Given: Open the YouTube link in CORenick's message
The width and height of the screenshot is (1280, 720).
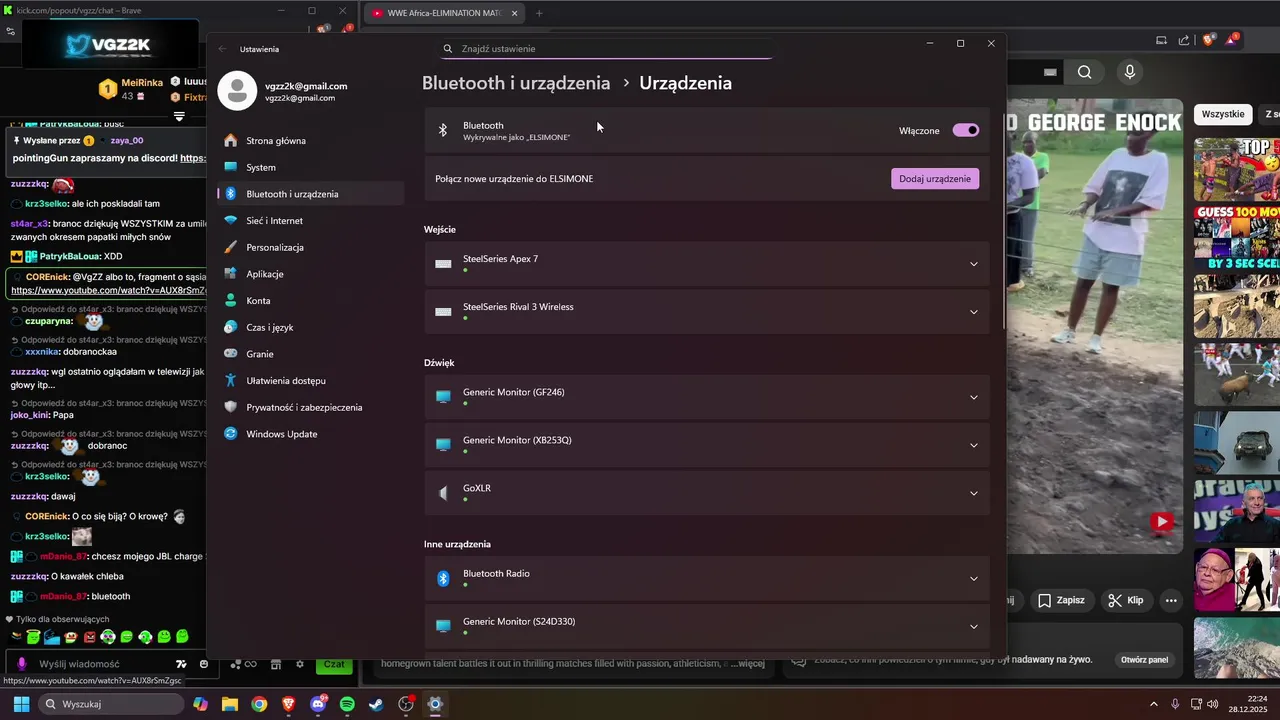Looking at the screenshot, I should coord(108,290).
